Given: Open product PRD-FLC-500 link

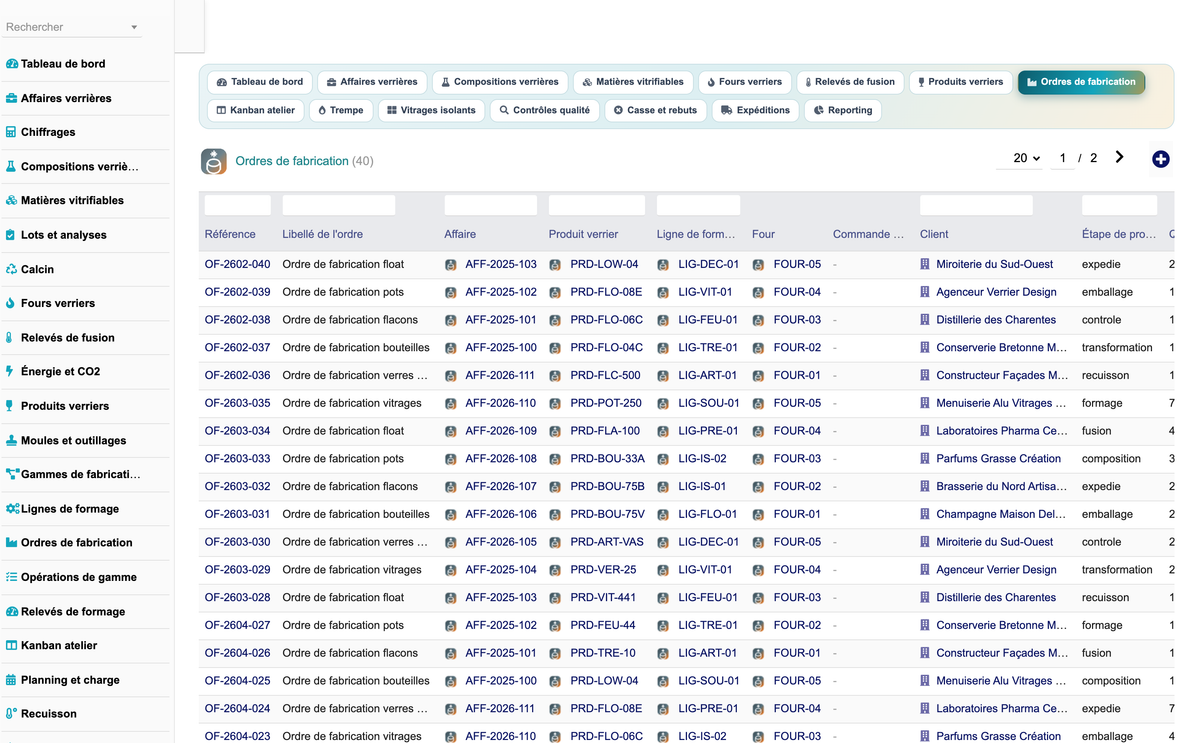Looking at the screenshot, I should [x=605, y=376].
